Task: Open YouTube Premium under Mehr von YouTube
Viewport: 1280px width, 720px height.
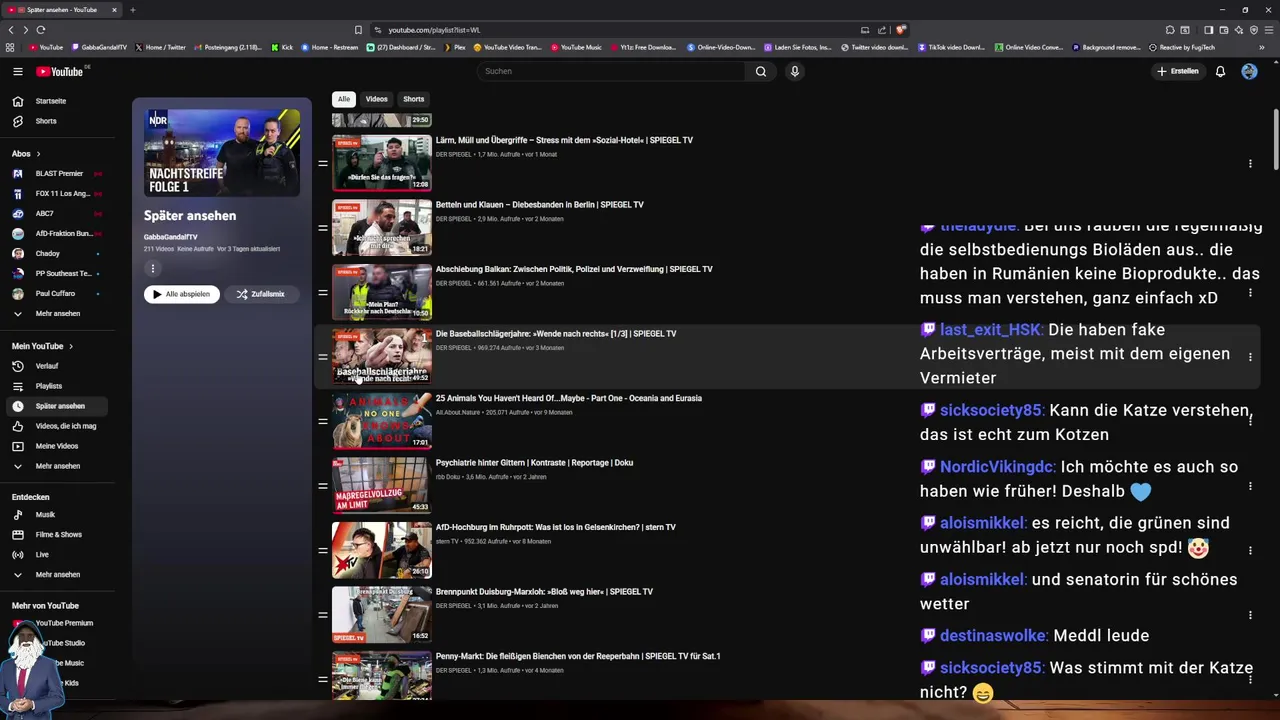Action: [62, 623]
